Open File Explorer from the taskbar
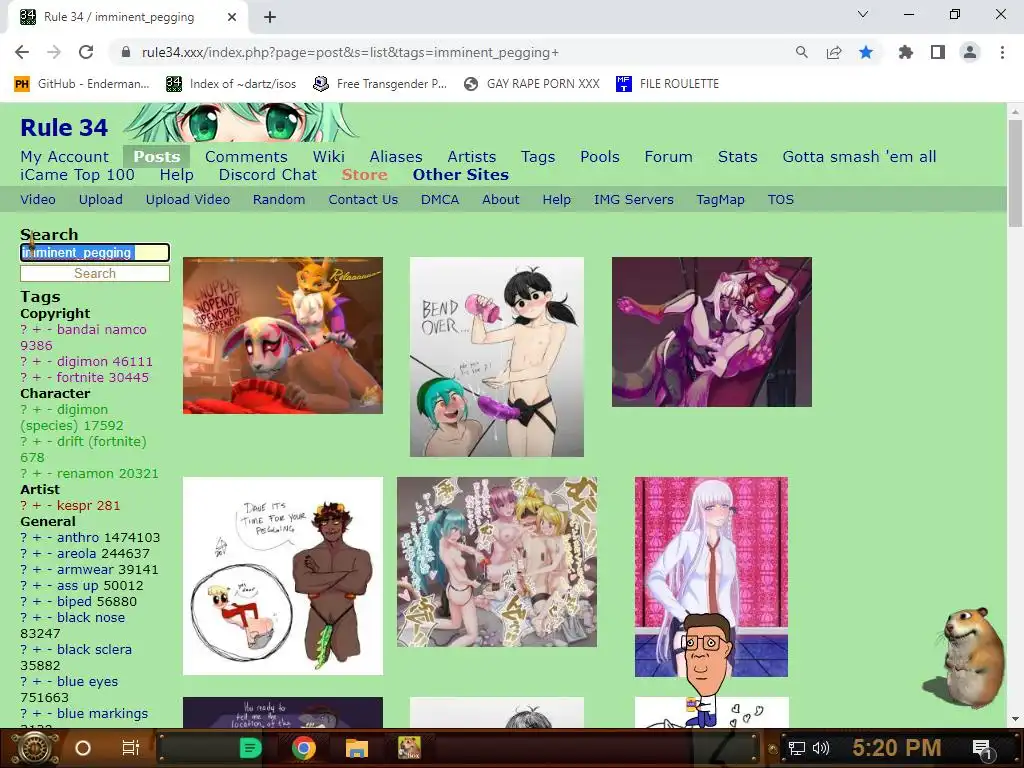 [357, 748]
